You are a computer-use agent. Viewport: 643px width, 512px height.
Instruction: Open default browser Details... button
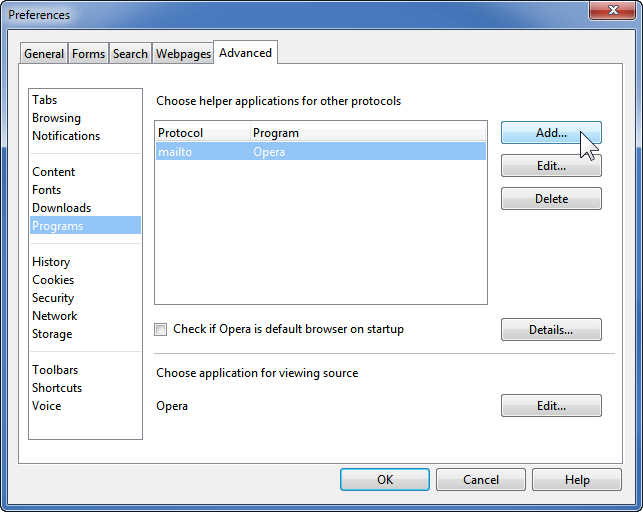(551, 330)
